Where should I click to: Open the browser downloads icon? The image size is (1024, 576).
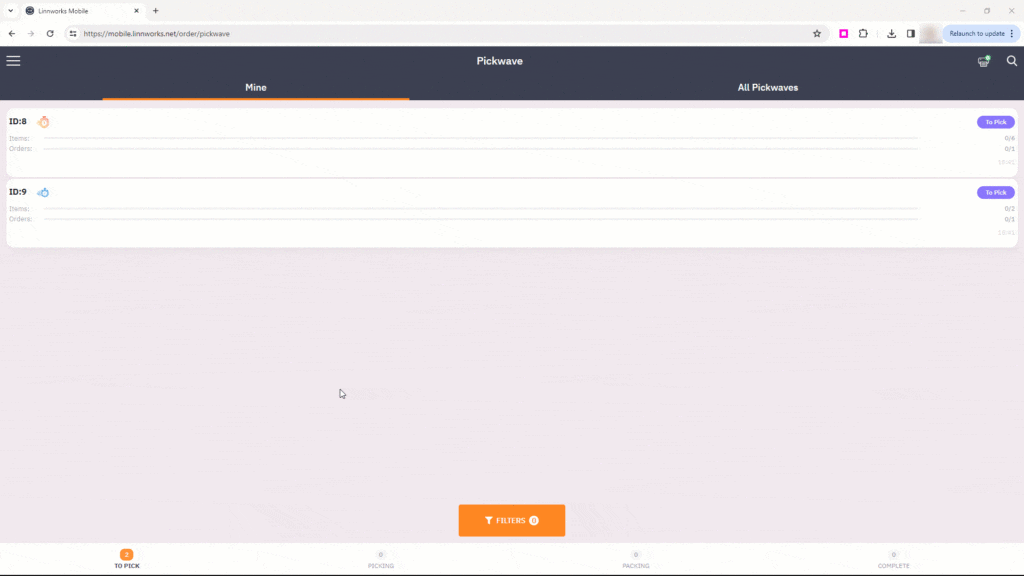[x=891, y=33]
